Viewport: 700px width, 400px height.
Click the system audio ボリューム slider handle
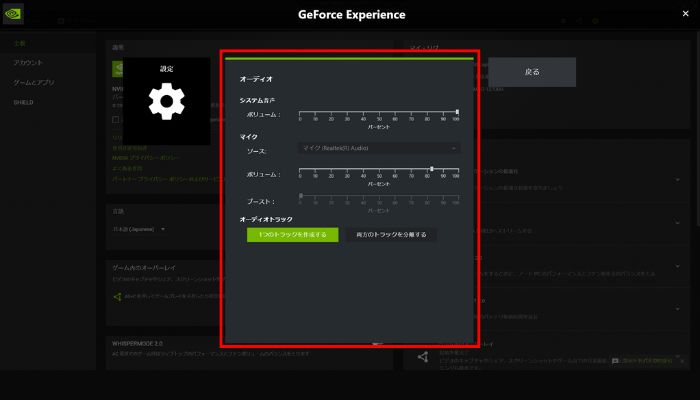[x=457, y=112]
